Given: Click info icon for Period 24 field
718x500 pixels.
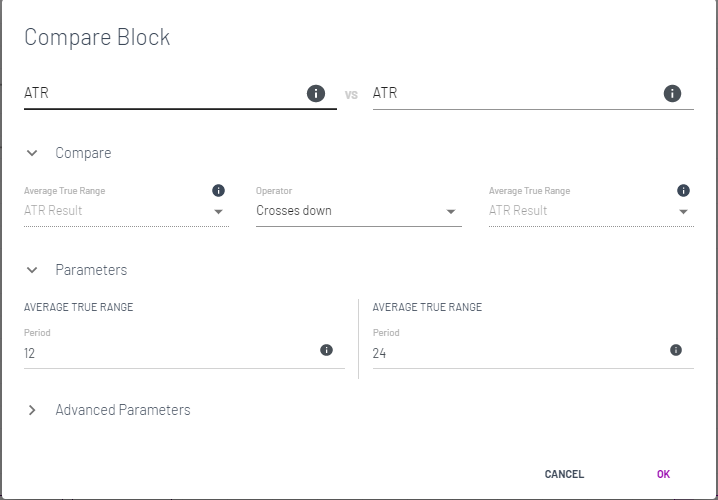Looking at the screenshot, I should 676,350.
